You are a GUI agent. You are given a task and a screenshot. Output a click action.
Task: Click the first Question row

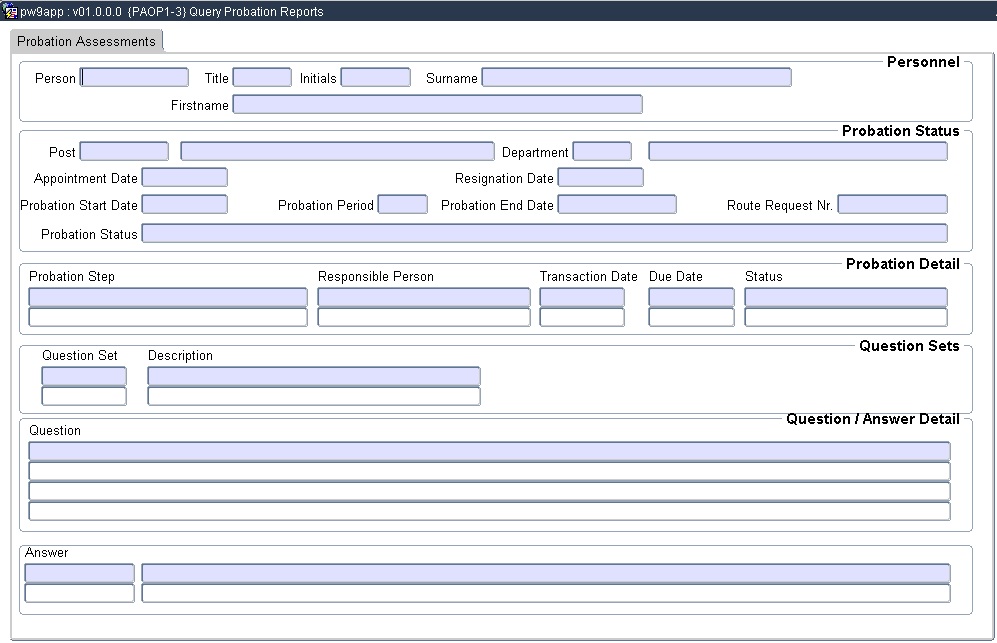pyautogui.click(x=489, y=452)
